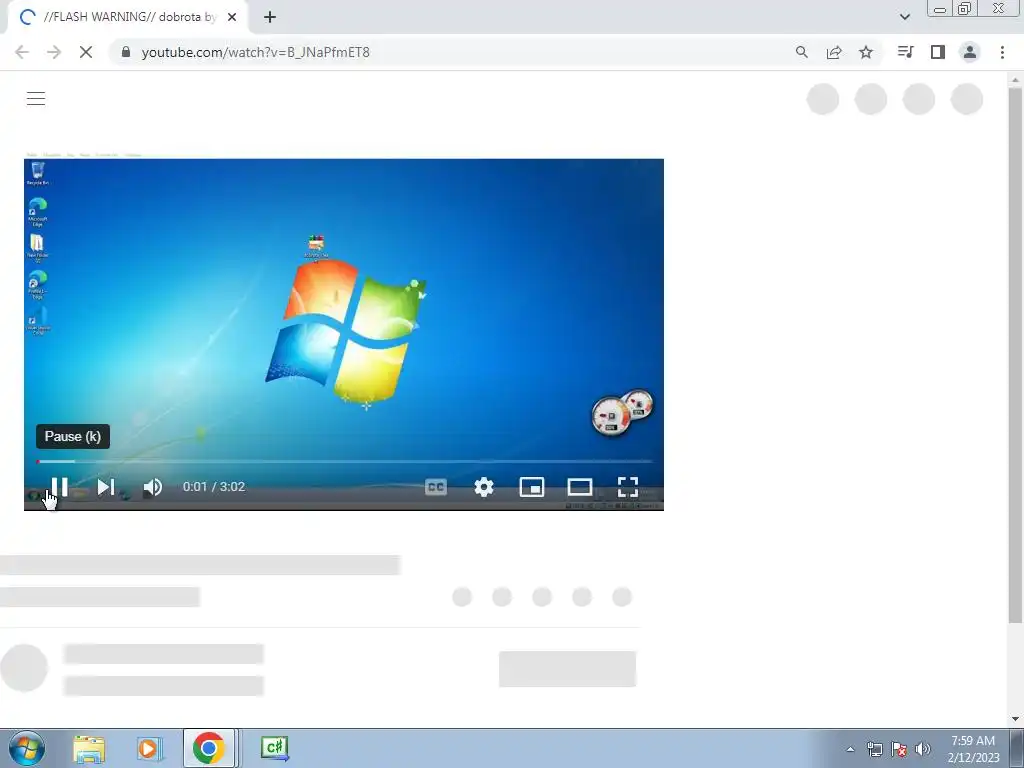Open a new browser tab
Image resolution: width=1024 pixels, height=768 pixels.
click(x=270, y=17)
